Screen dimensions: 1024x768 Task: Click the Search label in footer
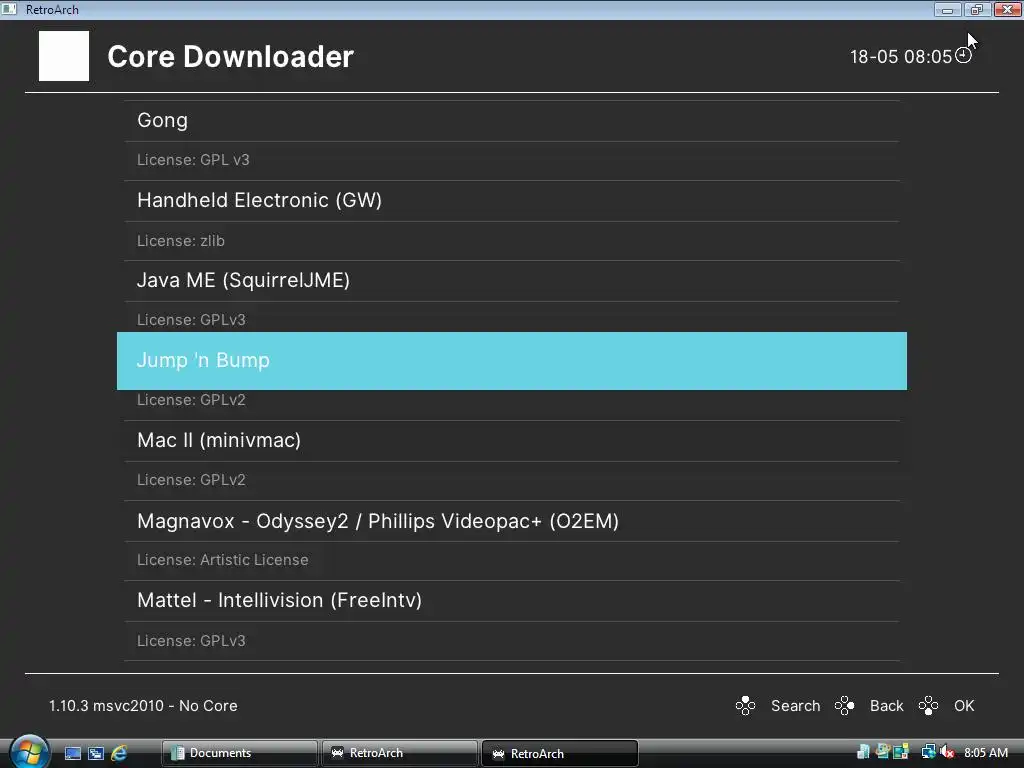tap(795, 706)
